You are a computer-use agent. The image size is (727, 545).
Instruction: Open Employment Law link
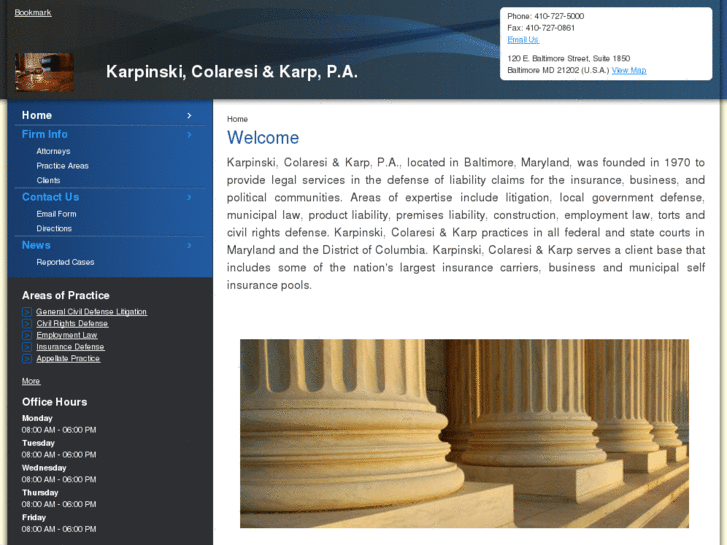coord(67,335)
